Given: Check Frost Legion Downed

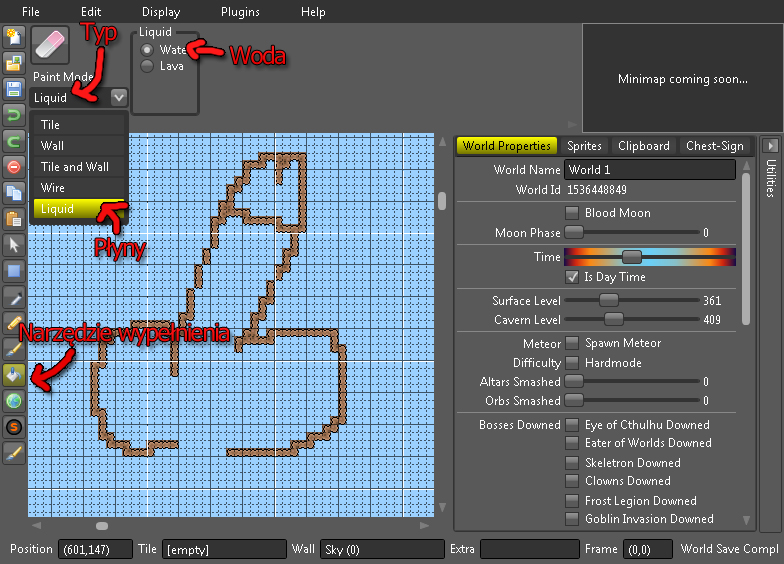Looking at the screenshot, I should point(572,500).
